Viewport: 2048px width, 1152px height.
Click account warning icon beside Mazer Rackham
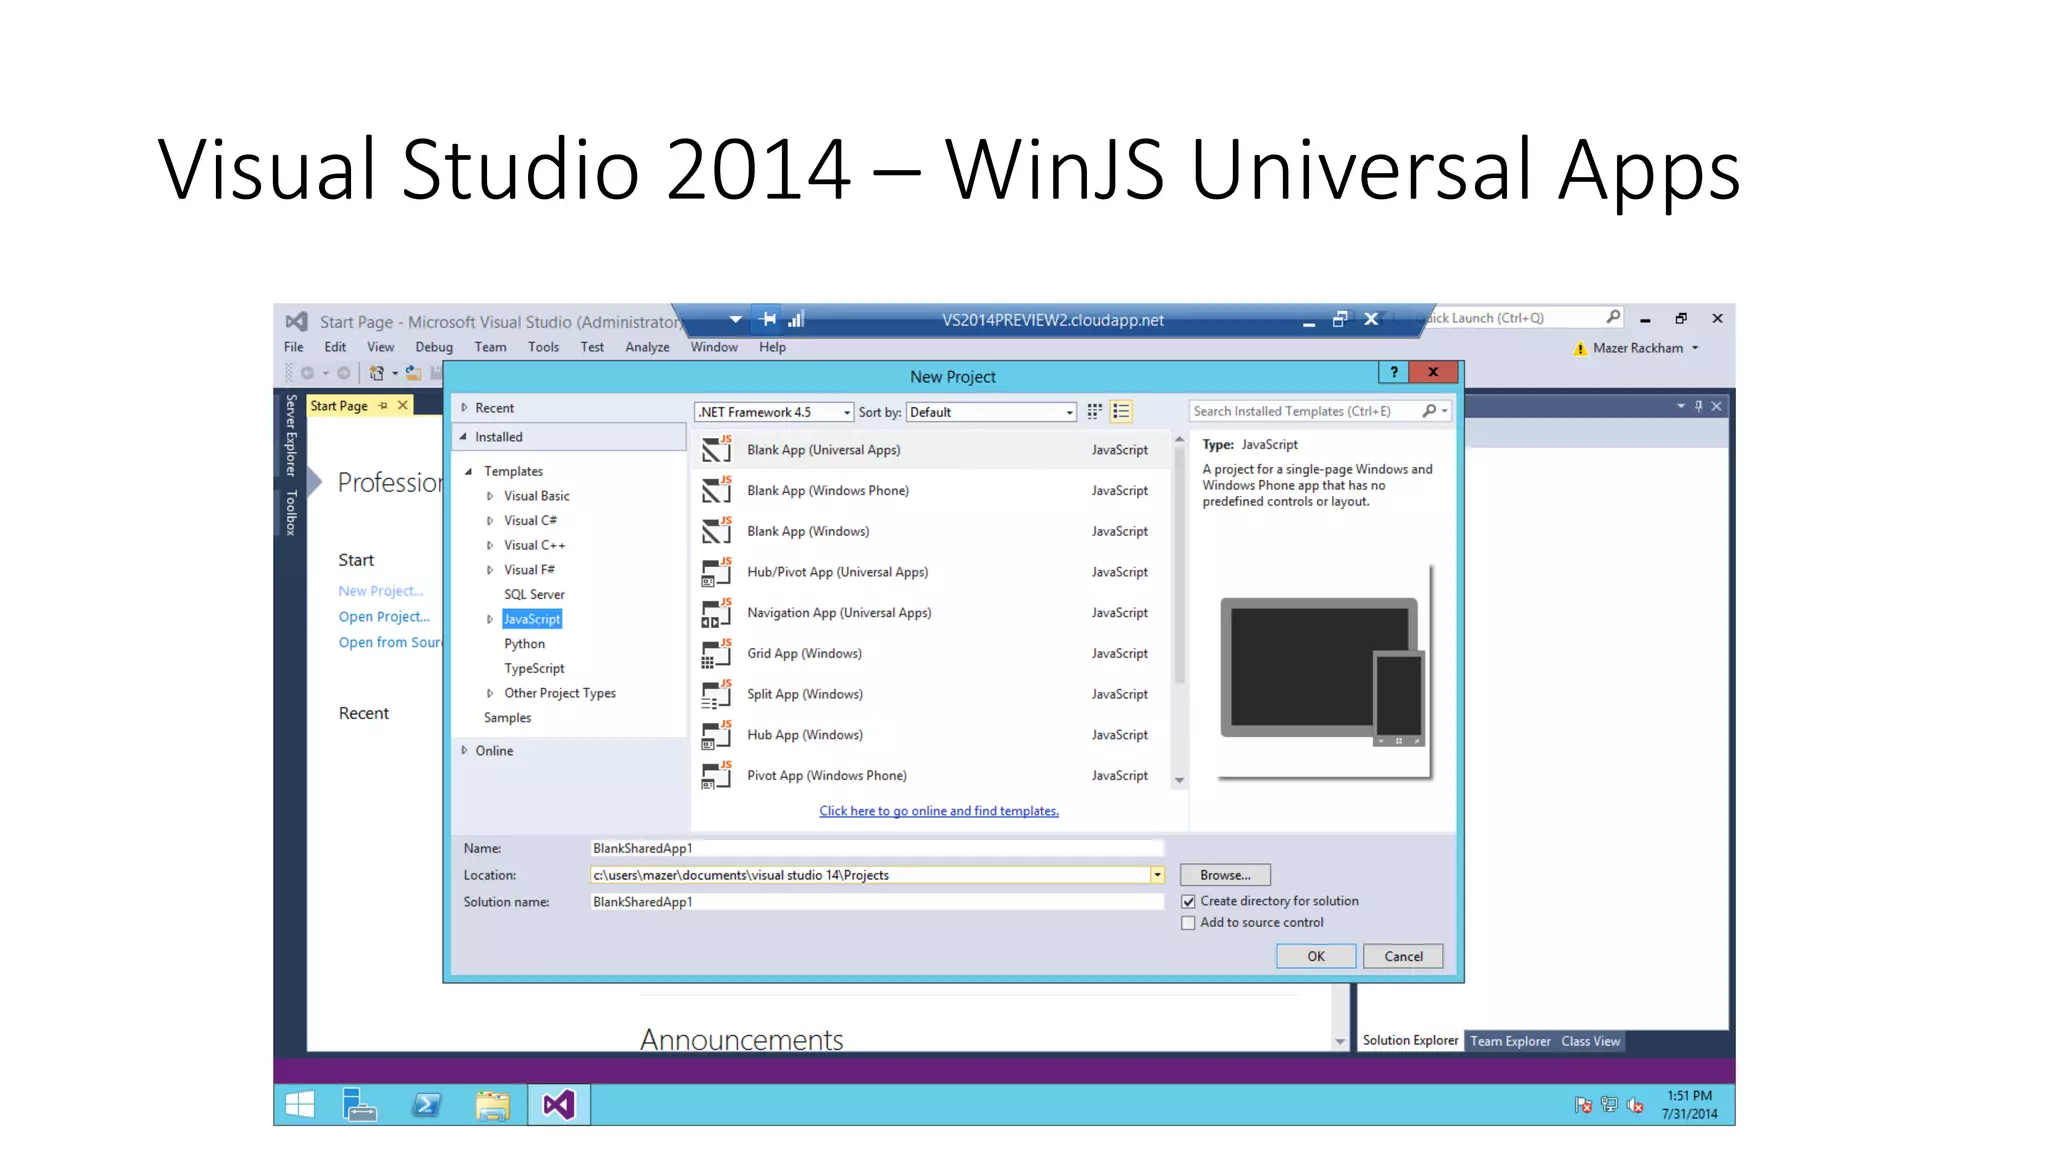click(1580, 348)
